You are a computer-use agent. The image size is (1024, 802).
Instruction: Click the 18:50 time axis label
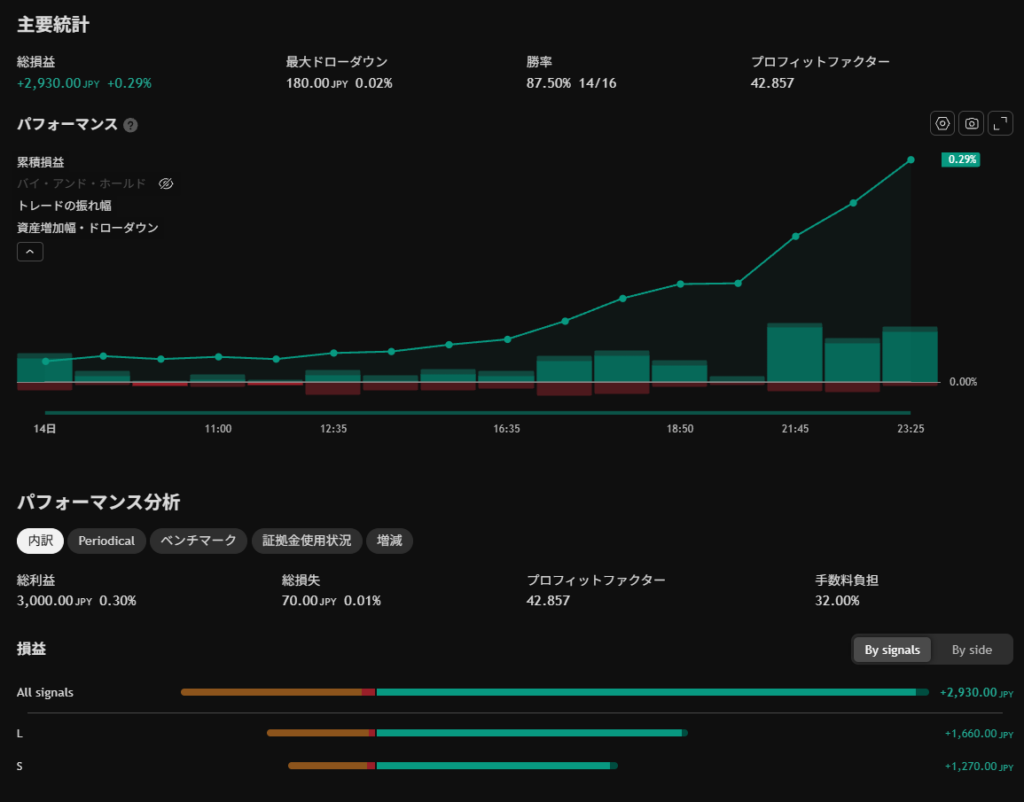click(x=680, y=429)
